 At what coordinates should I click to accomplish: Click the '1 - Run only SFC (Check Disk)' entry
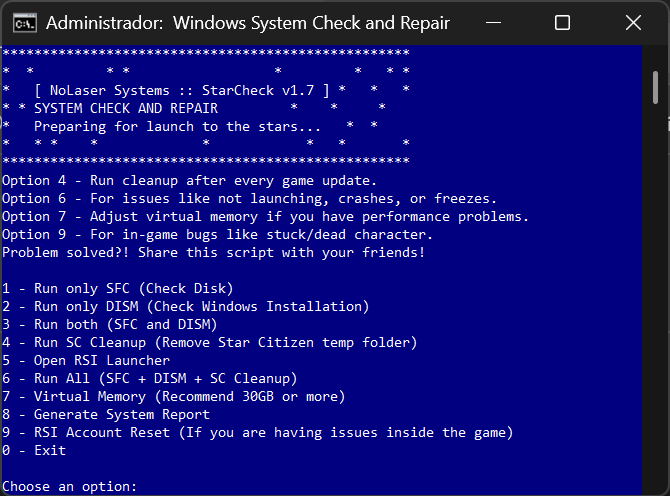pyautogui.click(x=118, y=289)
